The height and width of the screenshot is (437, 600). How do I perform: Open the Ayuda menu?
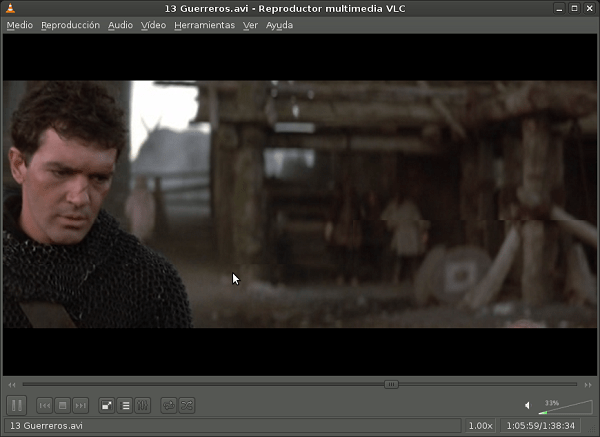point(279,25)
